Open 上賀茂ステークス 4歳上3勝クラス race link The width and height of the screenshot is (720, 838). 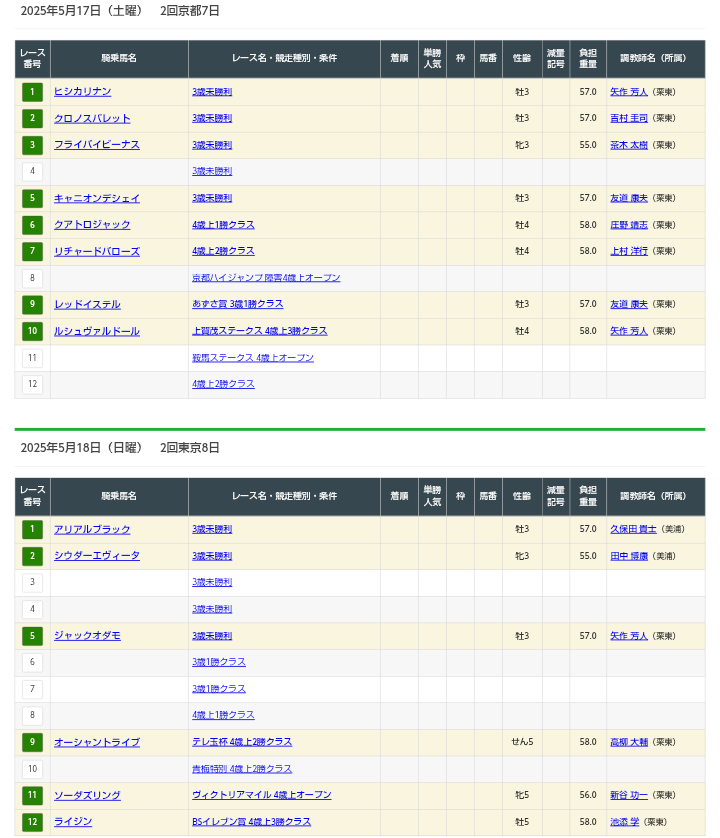pyautogui.click(x=260, y=331)
